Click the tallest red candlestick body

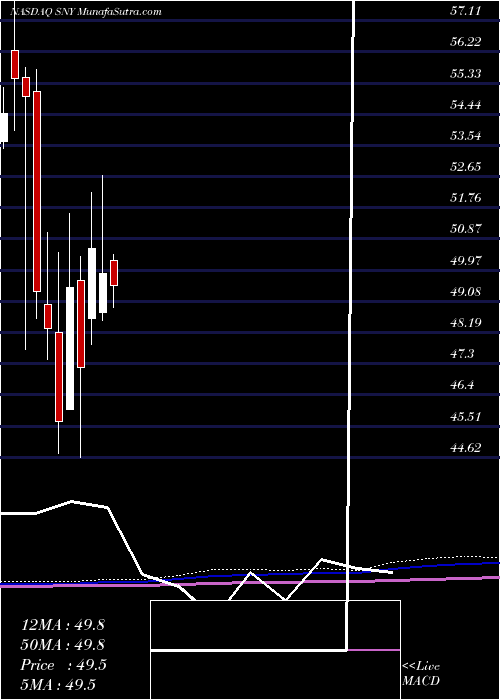pyautogui.click(x=37, y=192)
